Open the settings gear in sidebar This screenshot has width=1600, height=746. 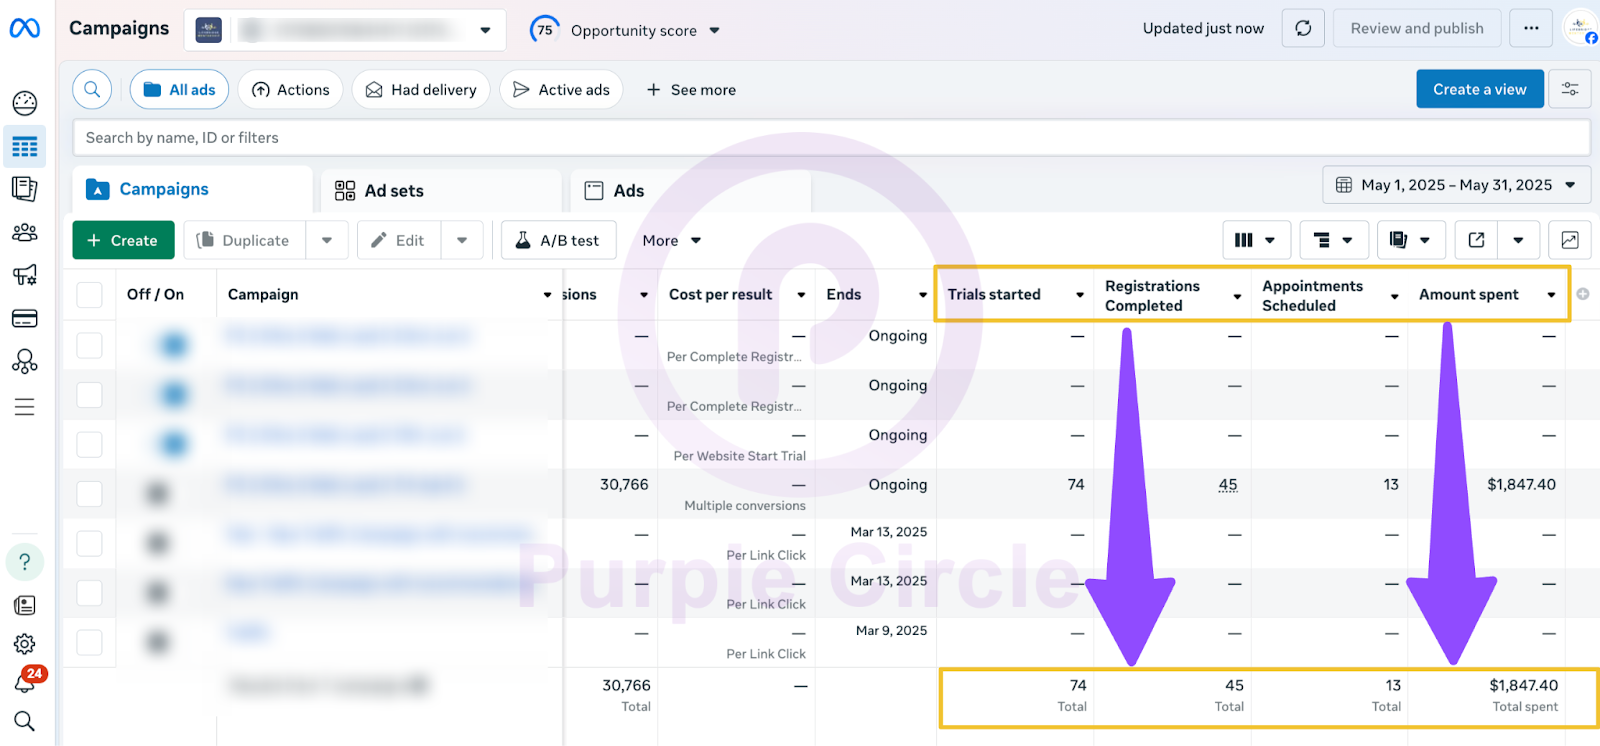(25, 644)
